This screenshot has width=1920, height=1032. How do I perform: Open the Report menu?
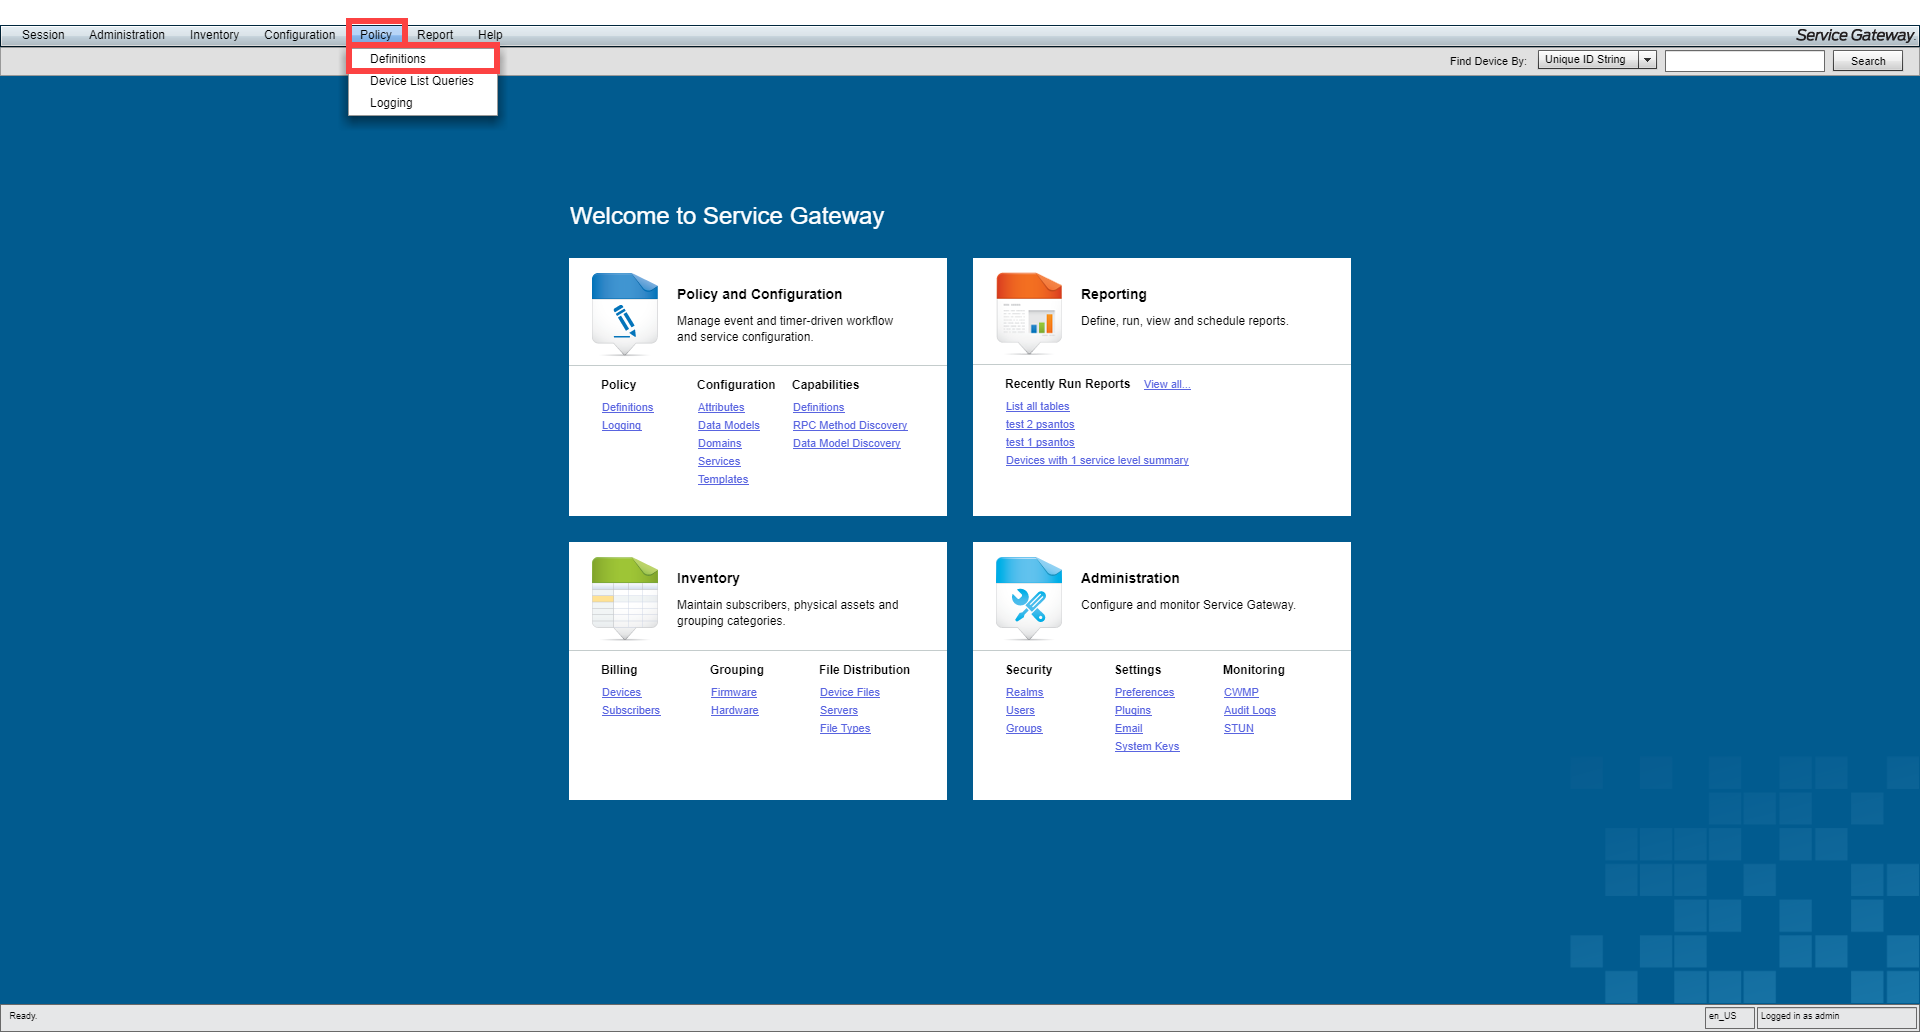(x=435, y=35)
